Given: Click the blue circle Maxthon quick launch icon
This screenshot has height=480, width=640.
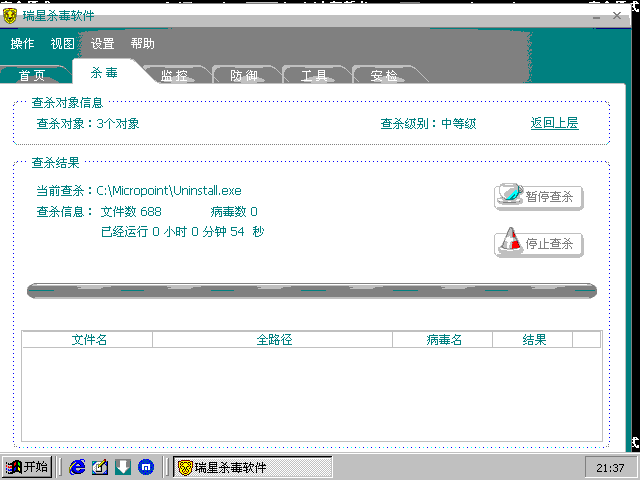Looking at the screenshot, I should click(146, 467).
